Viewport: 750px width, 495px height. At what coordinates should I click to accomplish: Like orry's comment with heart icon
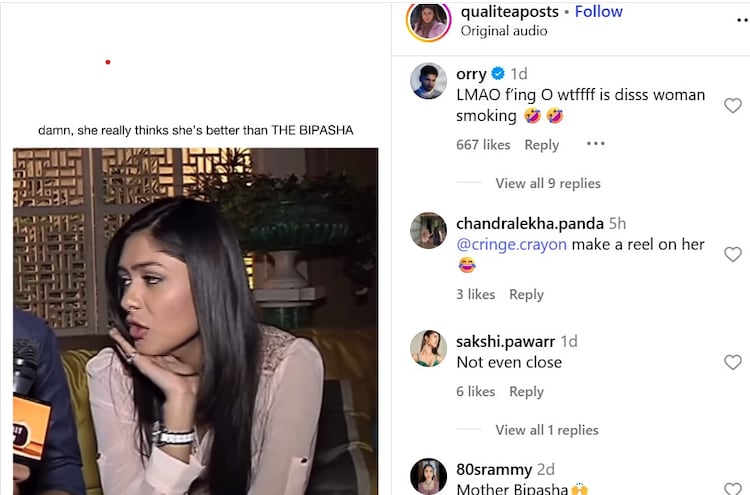pyautogui.click(x=732, y=105)
